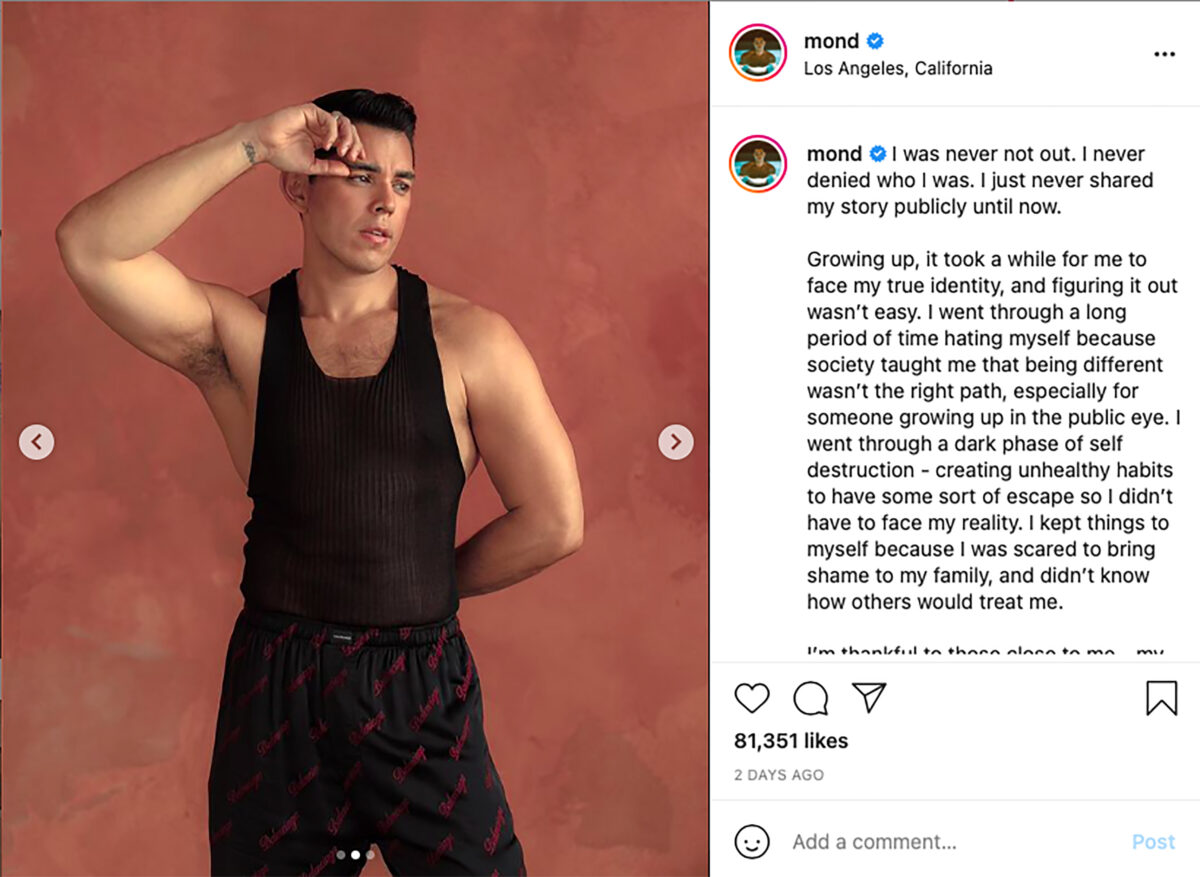View the 81,351 likes list

tap(790, 741)
